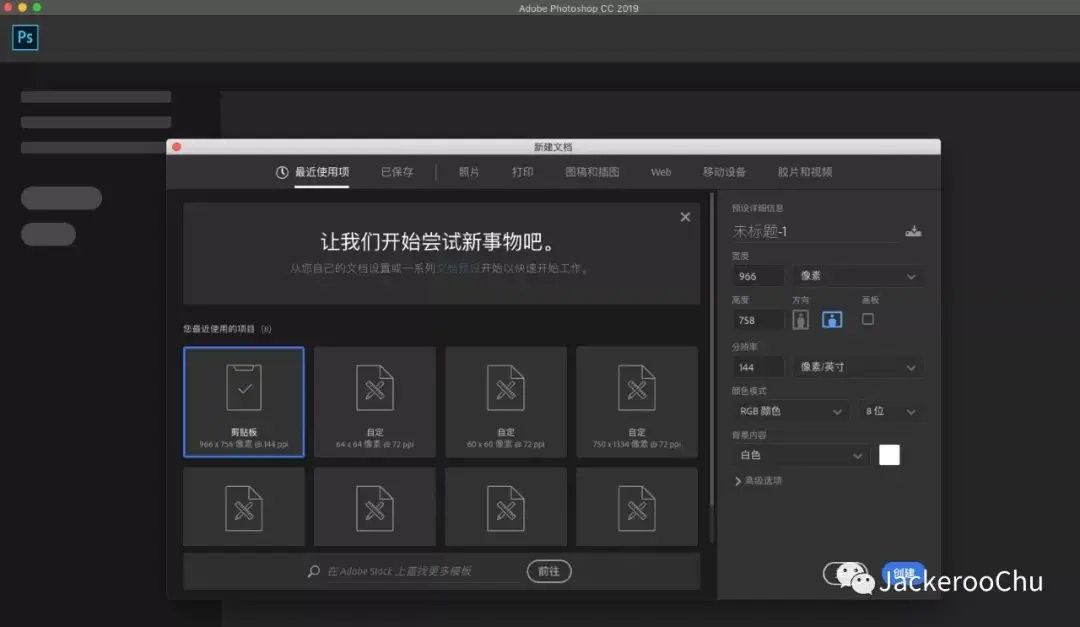Open the 文档预设 link in banner text
1080x627 pixels.
(x=458, y=268)
